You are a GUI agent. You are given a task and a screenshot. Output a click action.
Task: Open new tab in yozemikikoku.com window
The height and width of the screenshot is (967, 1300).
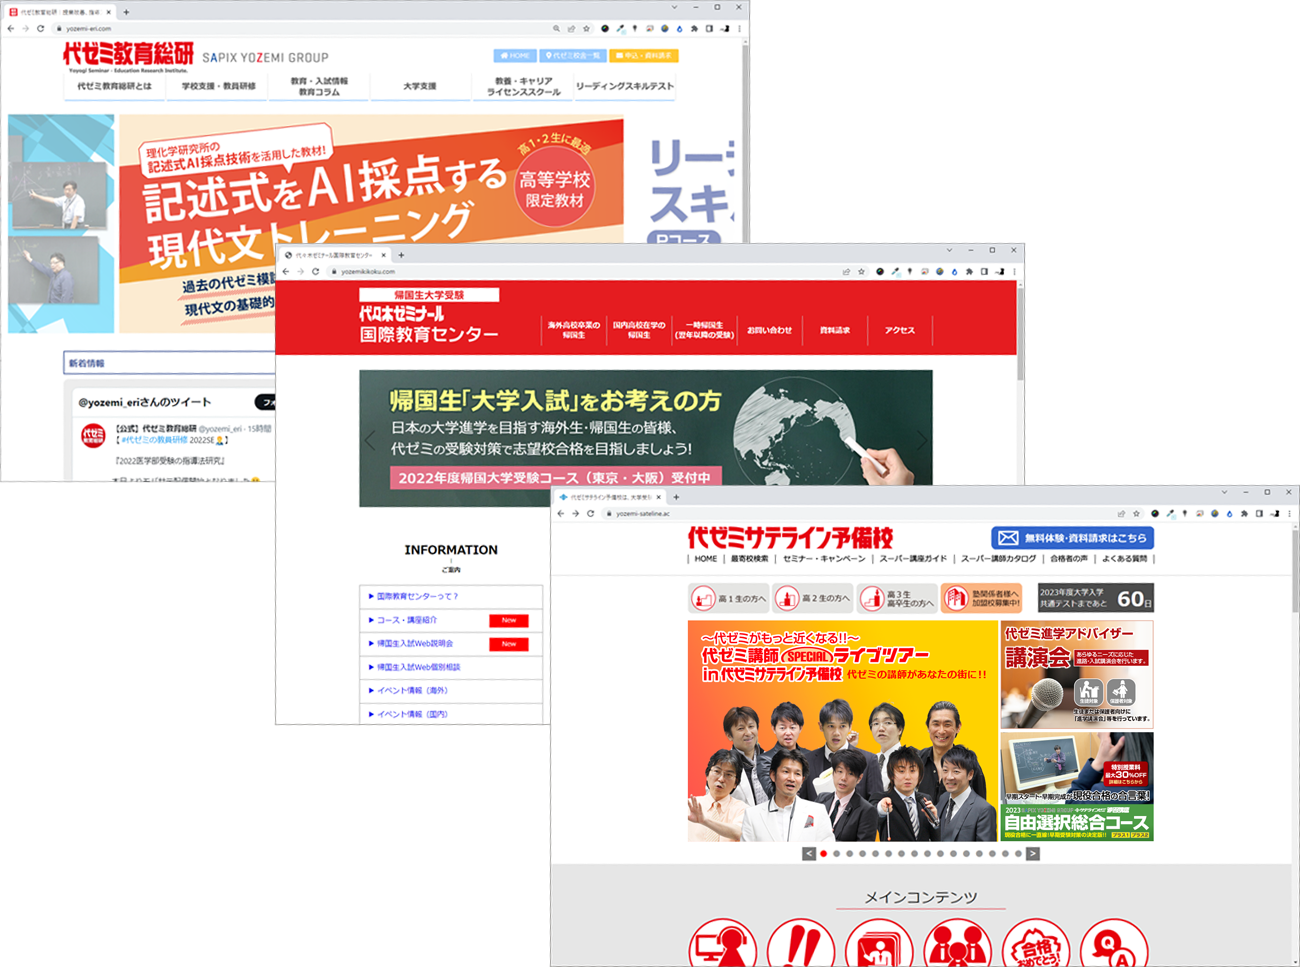point(401,255)
